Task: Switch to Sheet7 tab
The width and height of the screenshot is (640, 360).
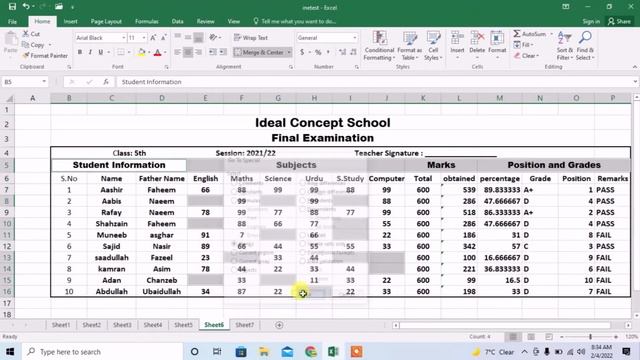Action: [x=244, y=325]
